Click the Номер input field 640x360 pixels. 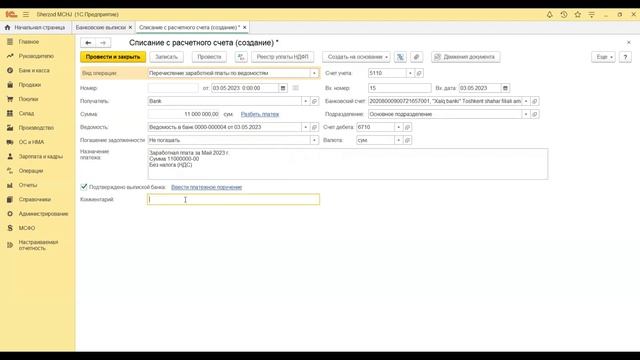click(x=173, y=88)
